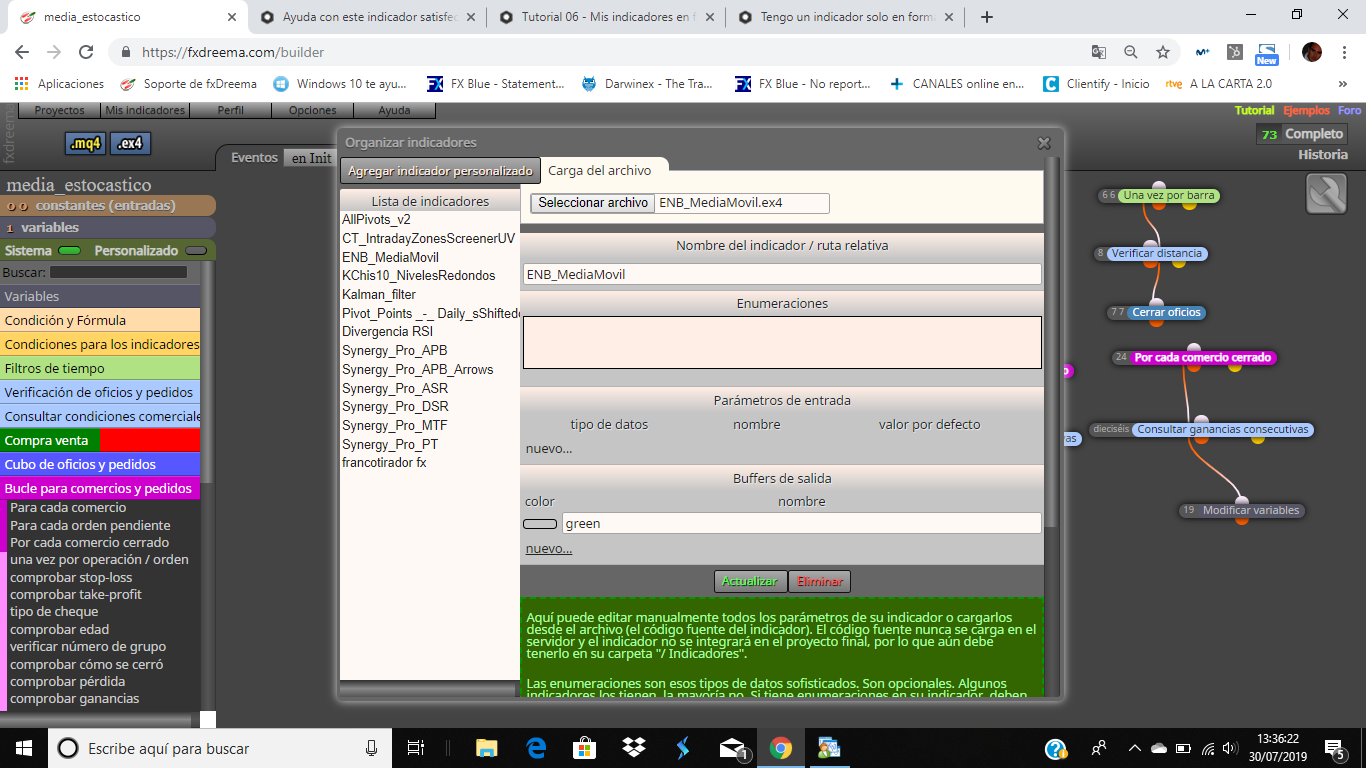
Task: Expand the variables section
Action: point(108,228)
